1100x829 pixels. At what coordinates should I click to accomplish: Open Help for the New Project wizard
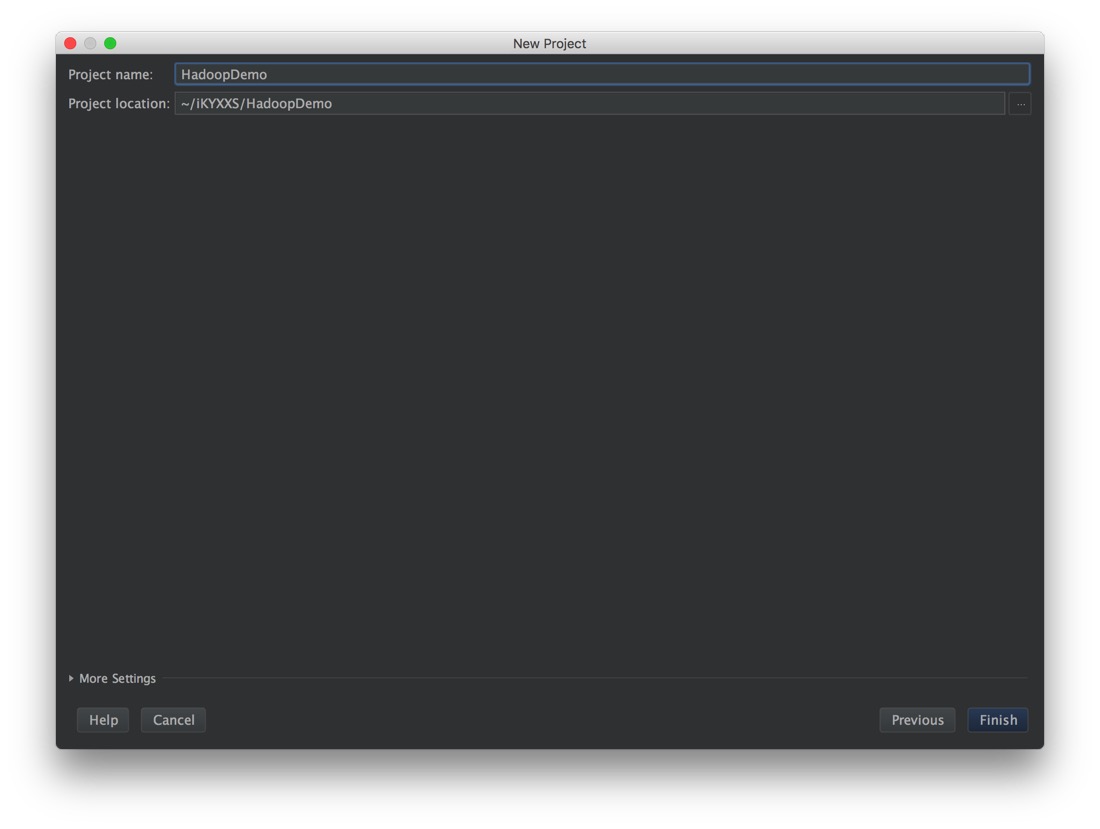click(103, 720)
